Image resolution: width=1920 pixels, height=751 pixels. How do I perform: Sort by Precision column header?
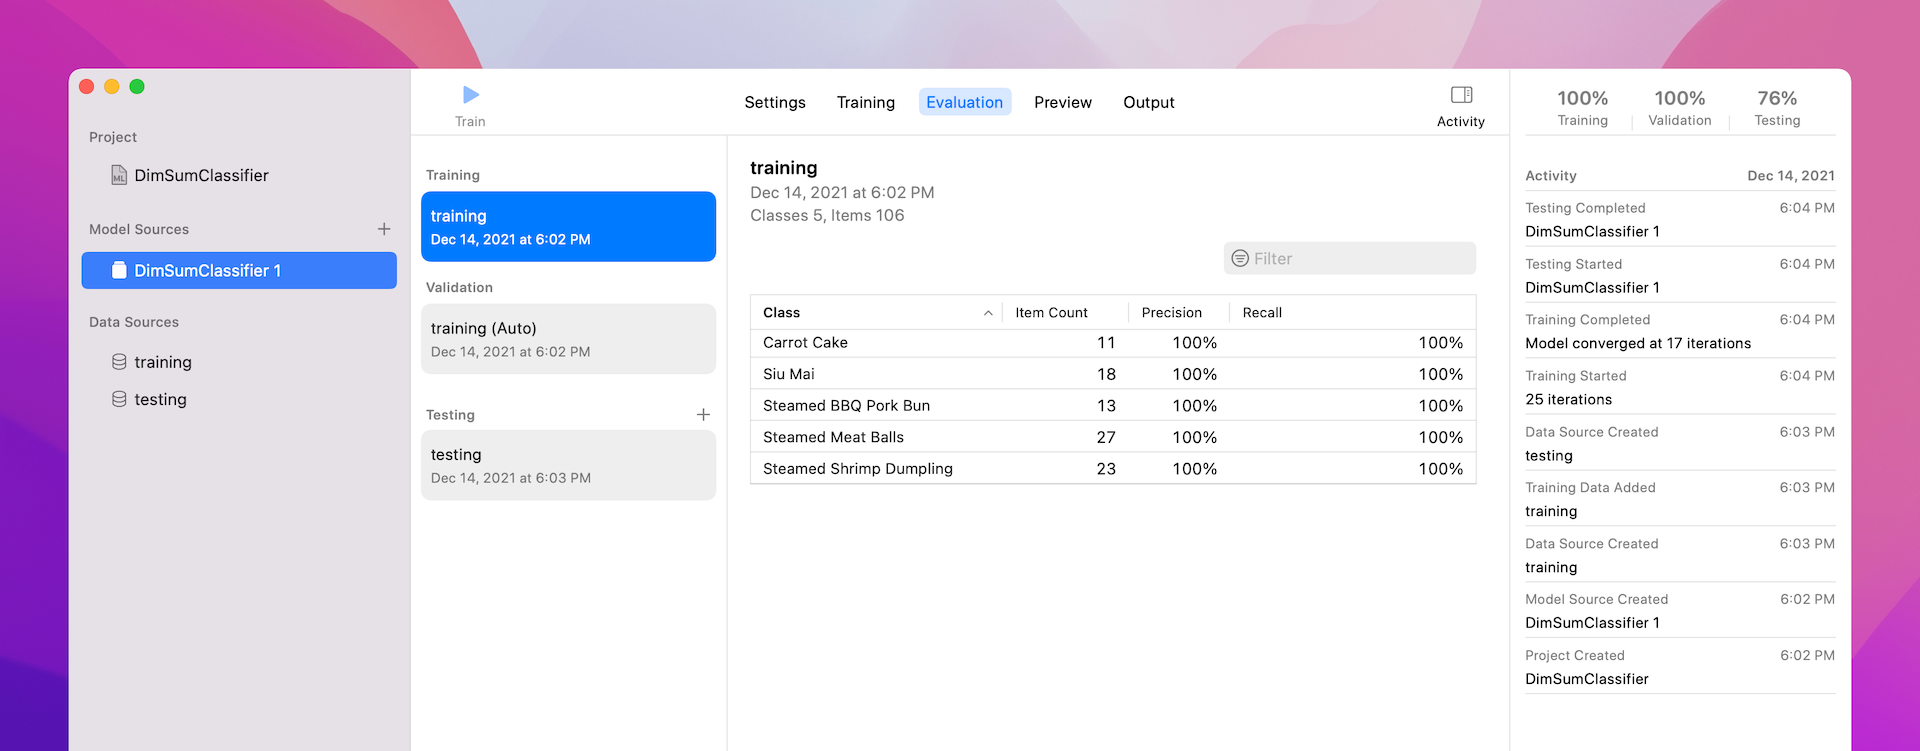[1171, 313]
